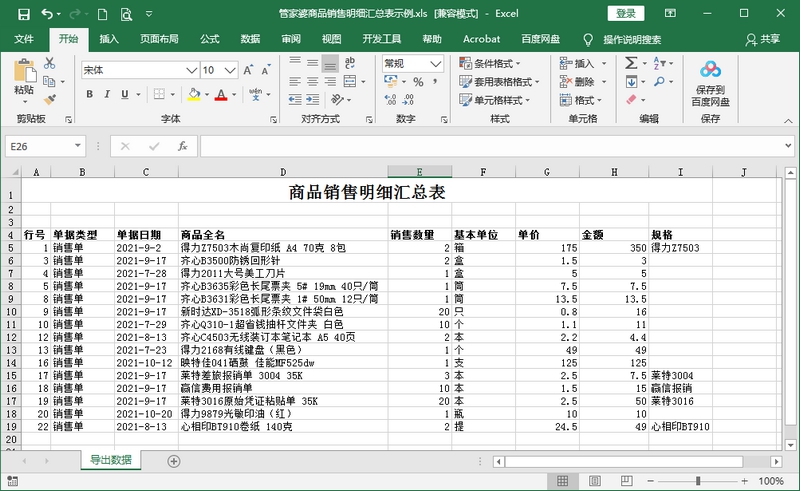Click the Cut scissors icon
This screenshot has width=800, height=491.
coord(49,63)
